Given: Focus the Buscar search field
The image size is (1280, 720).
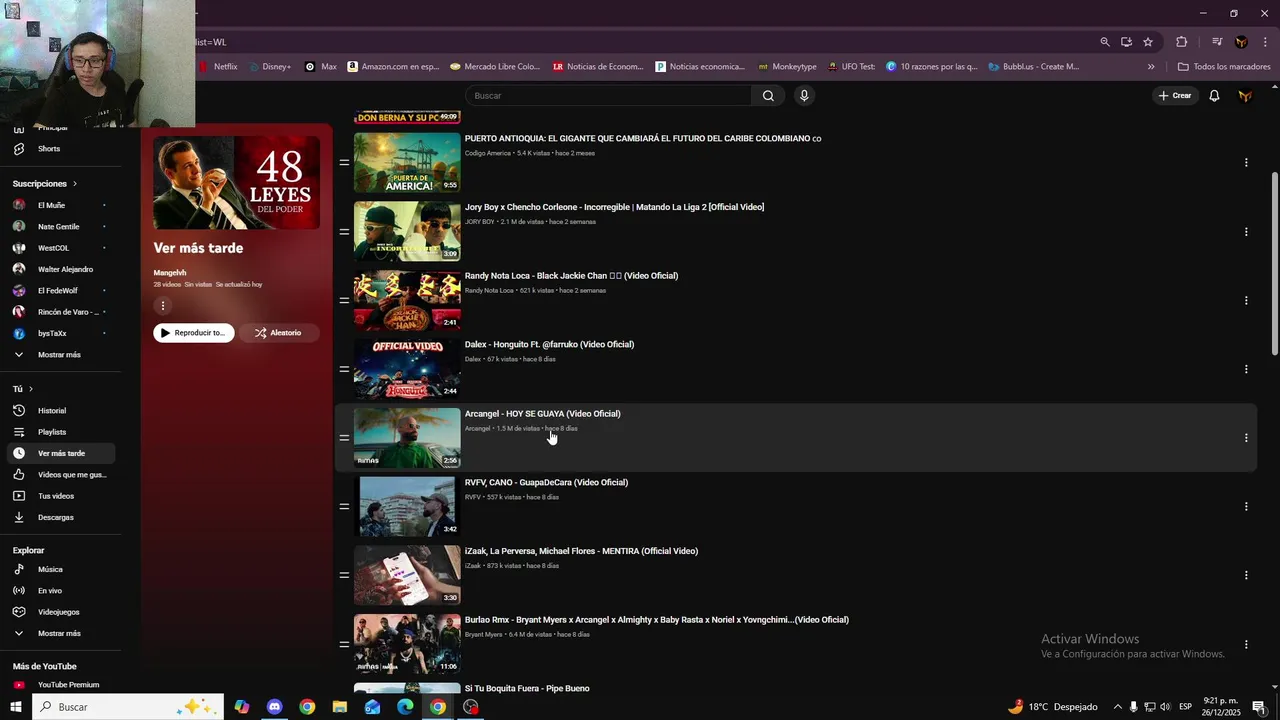Looking at the screenshot, I should pos(608,96).
